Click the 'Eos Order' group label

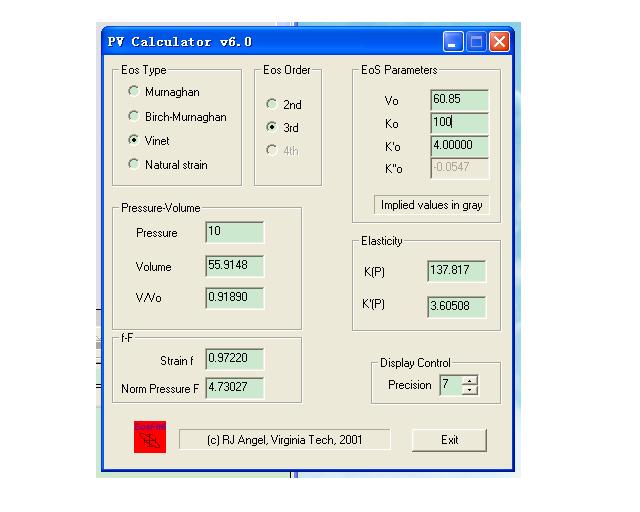287,70
